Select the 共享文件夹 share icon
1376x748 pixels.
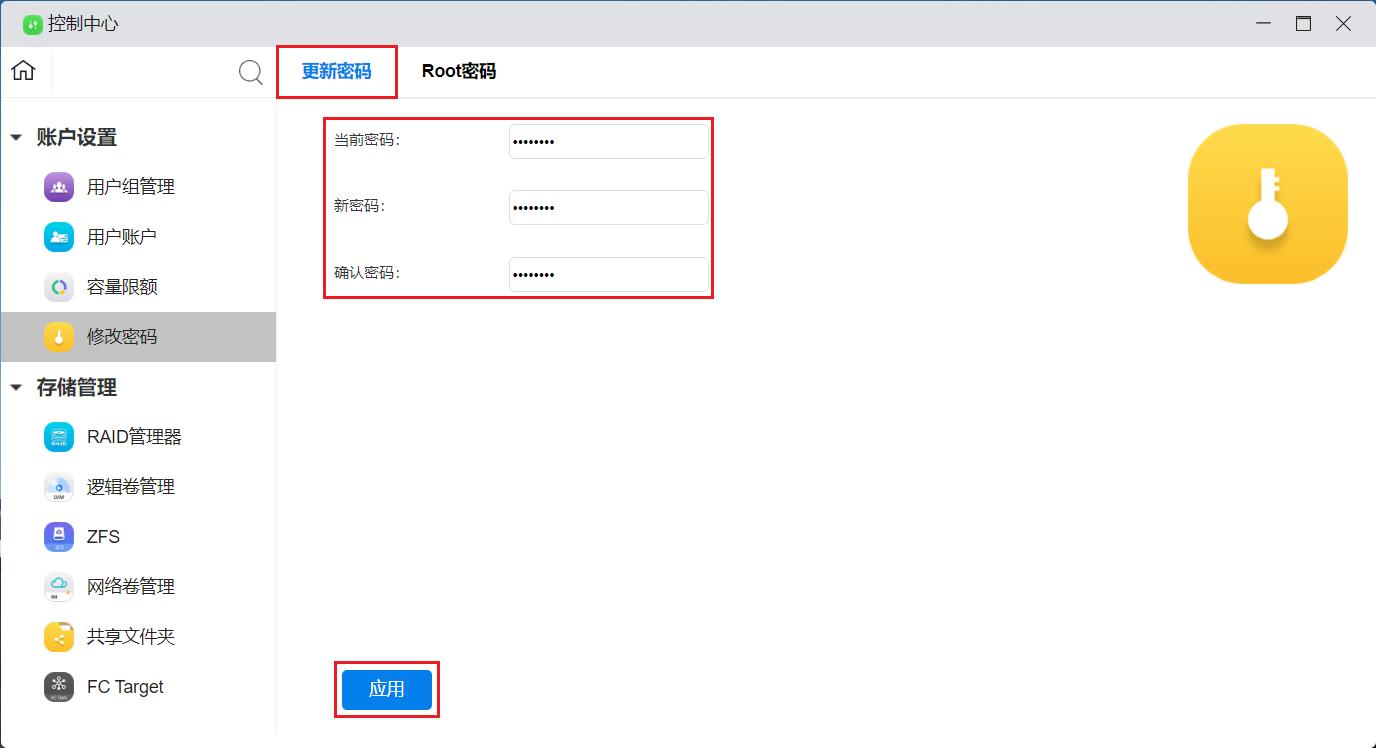tap(59, 637)
